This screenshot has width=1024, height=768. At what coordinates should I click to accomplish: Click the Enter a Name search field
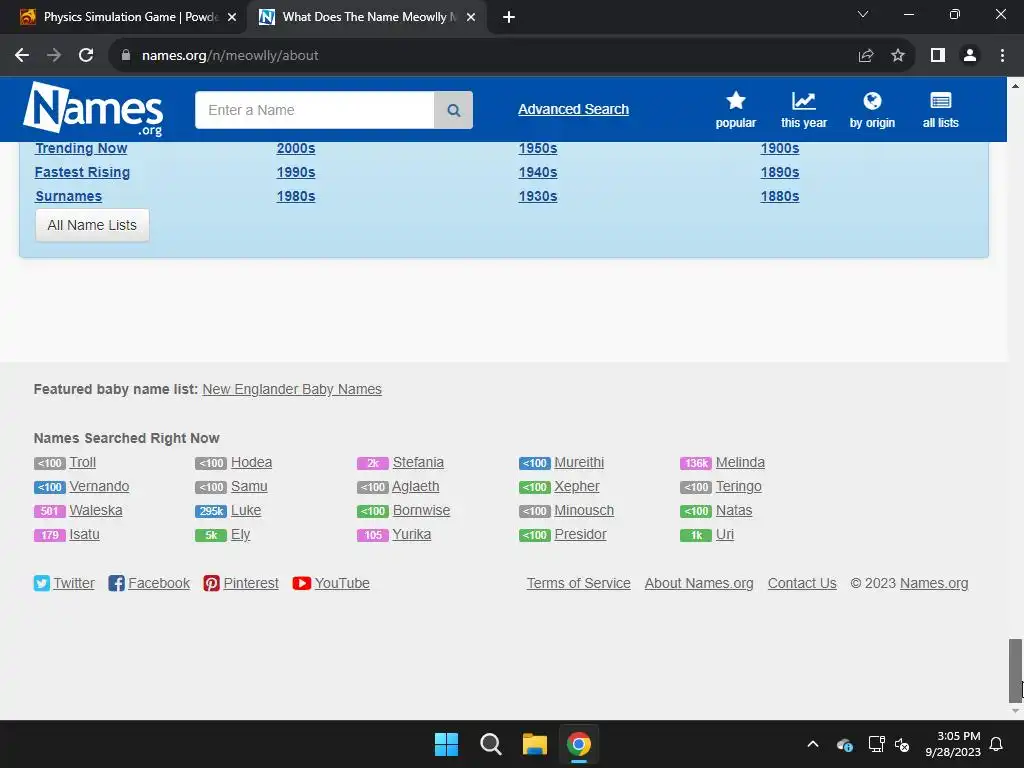[x=315, y=110]
